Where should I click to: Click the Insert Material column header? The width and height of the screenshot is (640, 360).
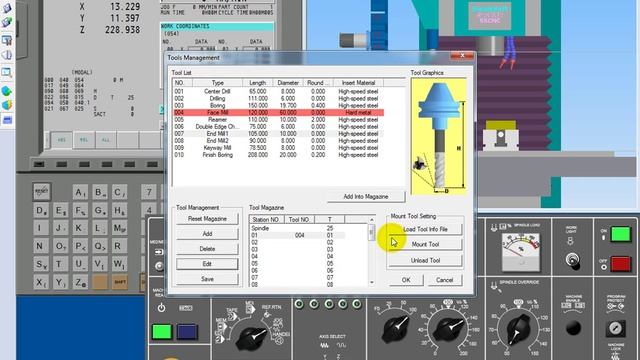pyautogui.click(x=358, y=82)
